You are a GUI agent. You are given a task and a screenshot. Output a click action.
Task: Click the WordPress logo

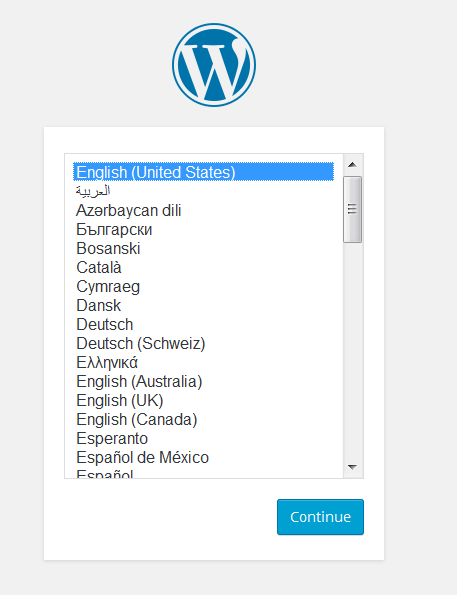coord(214,65)
